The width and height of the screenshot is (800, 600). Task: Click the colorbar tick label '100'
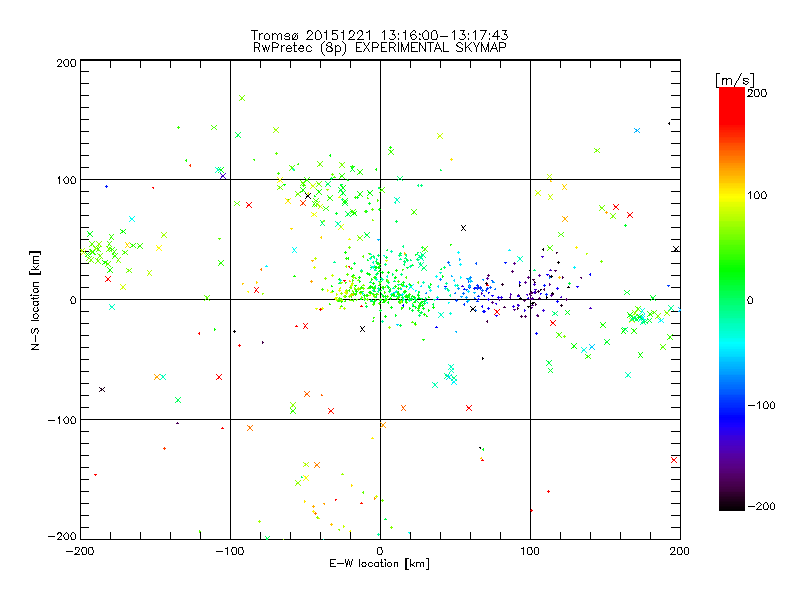click(x=757, y=195)
